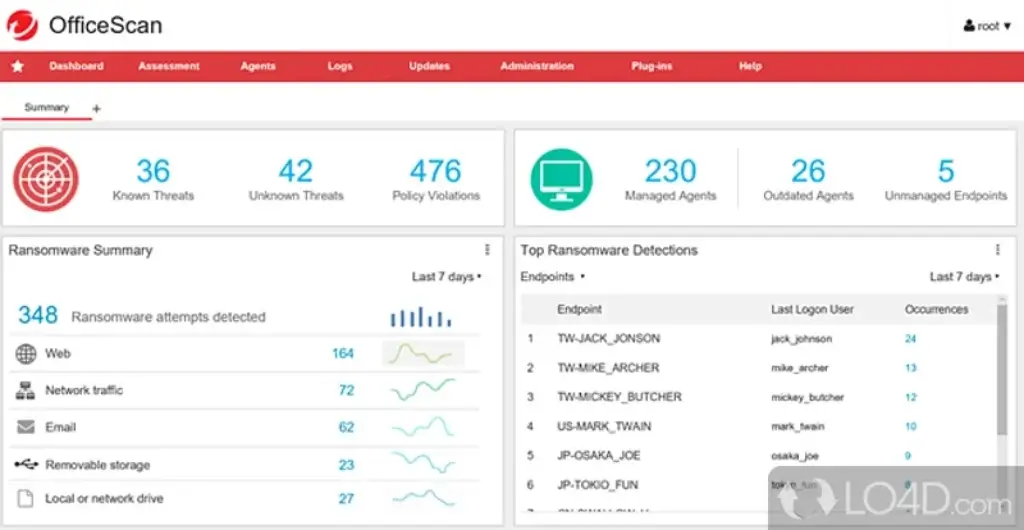Click the Removable storage USB icon
Viewport: 1024px width, 530px height.
pos(26,464)
